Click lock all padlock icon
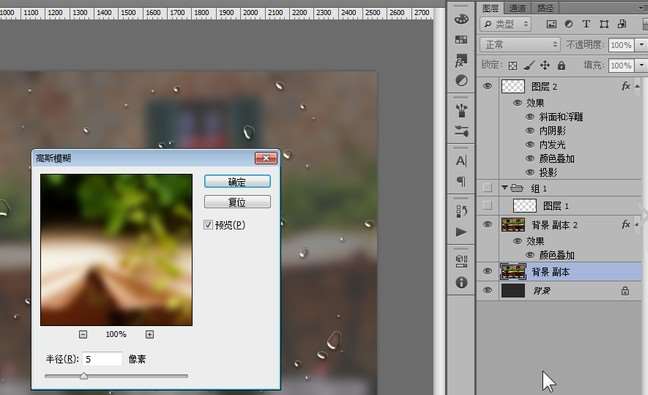This screenshot has width=648, height=395. 561,65
